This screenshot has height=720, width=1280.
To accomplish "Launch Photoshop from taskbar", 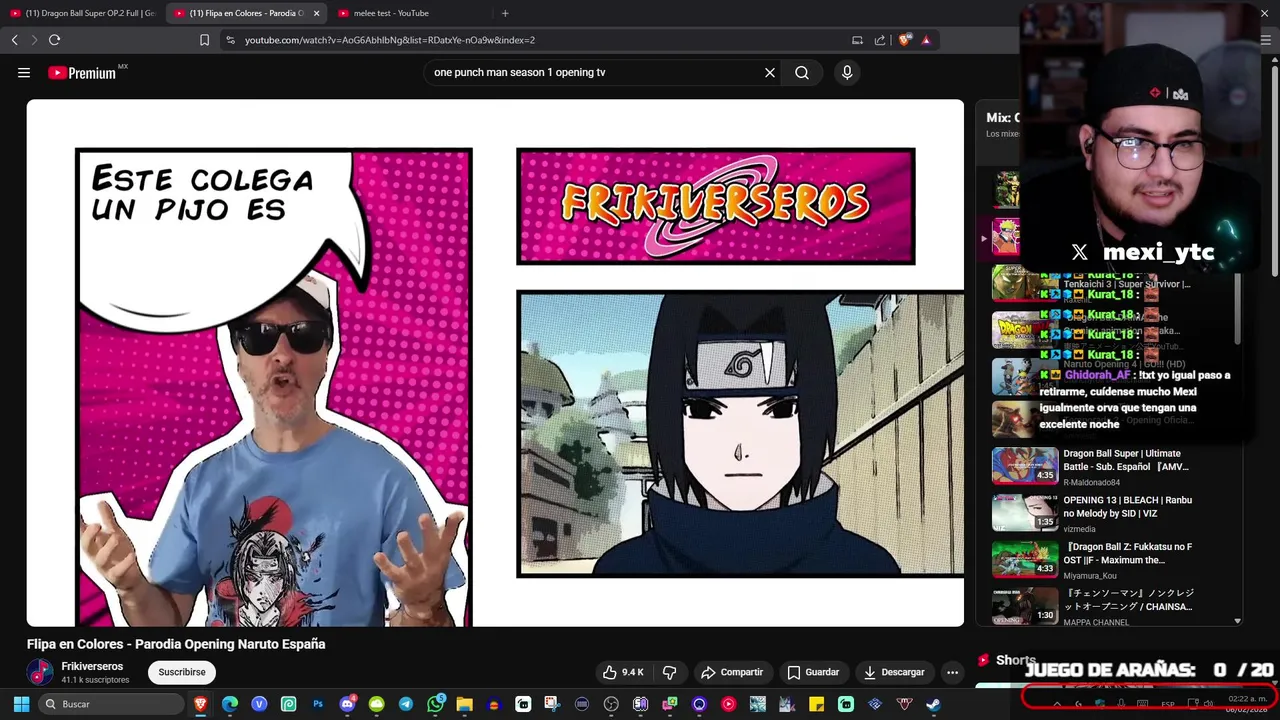I will [318, 704].
